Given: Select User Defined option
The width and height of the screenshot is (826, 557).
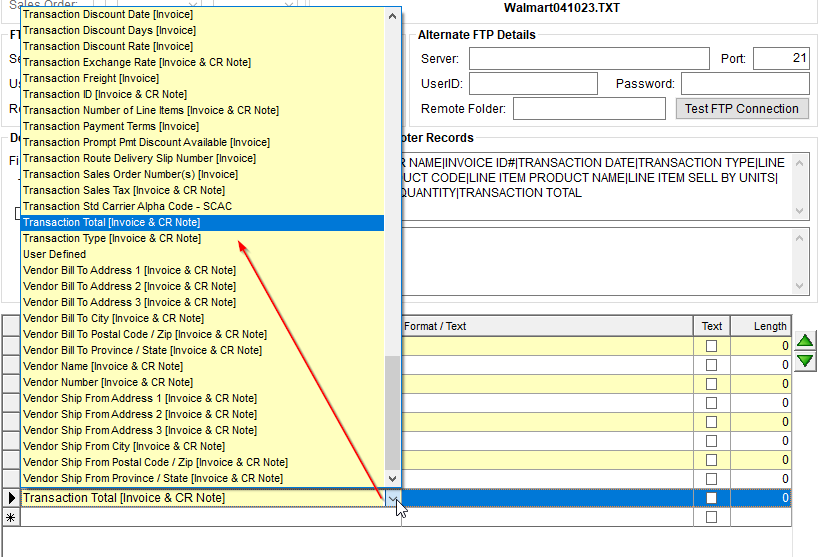Looking at the screenshot, I should pos(202,254).
